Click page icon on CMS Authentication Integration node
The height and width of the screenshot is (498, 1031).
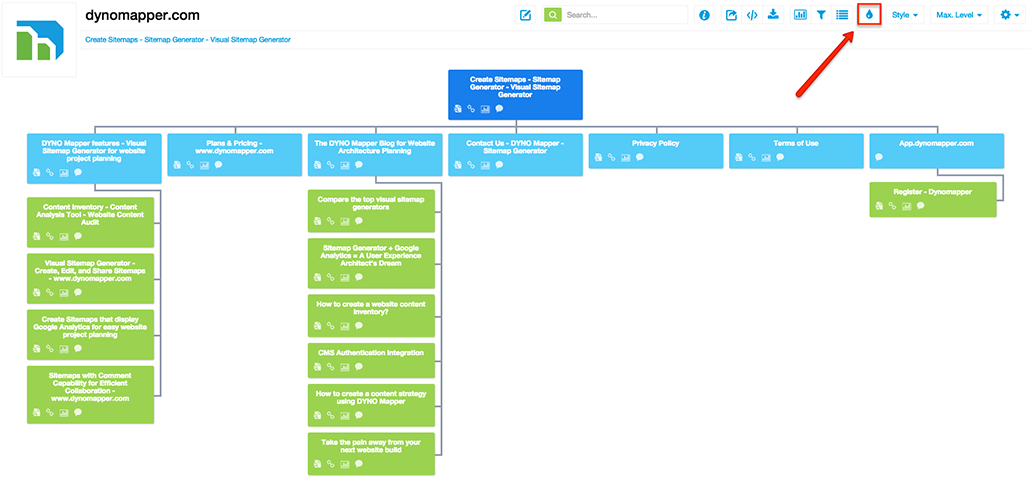pyautogui.click(x=317, y=366)
